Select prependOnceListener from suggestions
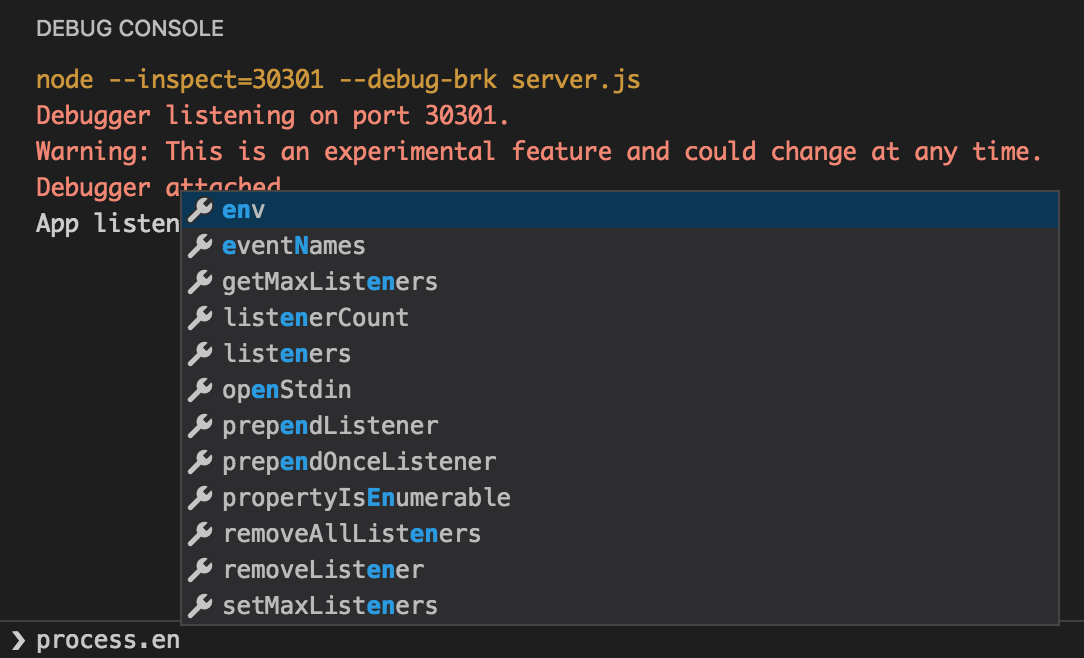The image size is (1084, 658). pyautogui.click(x=359, y=462)
